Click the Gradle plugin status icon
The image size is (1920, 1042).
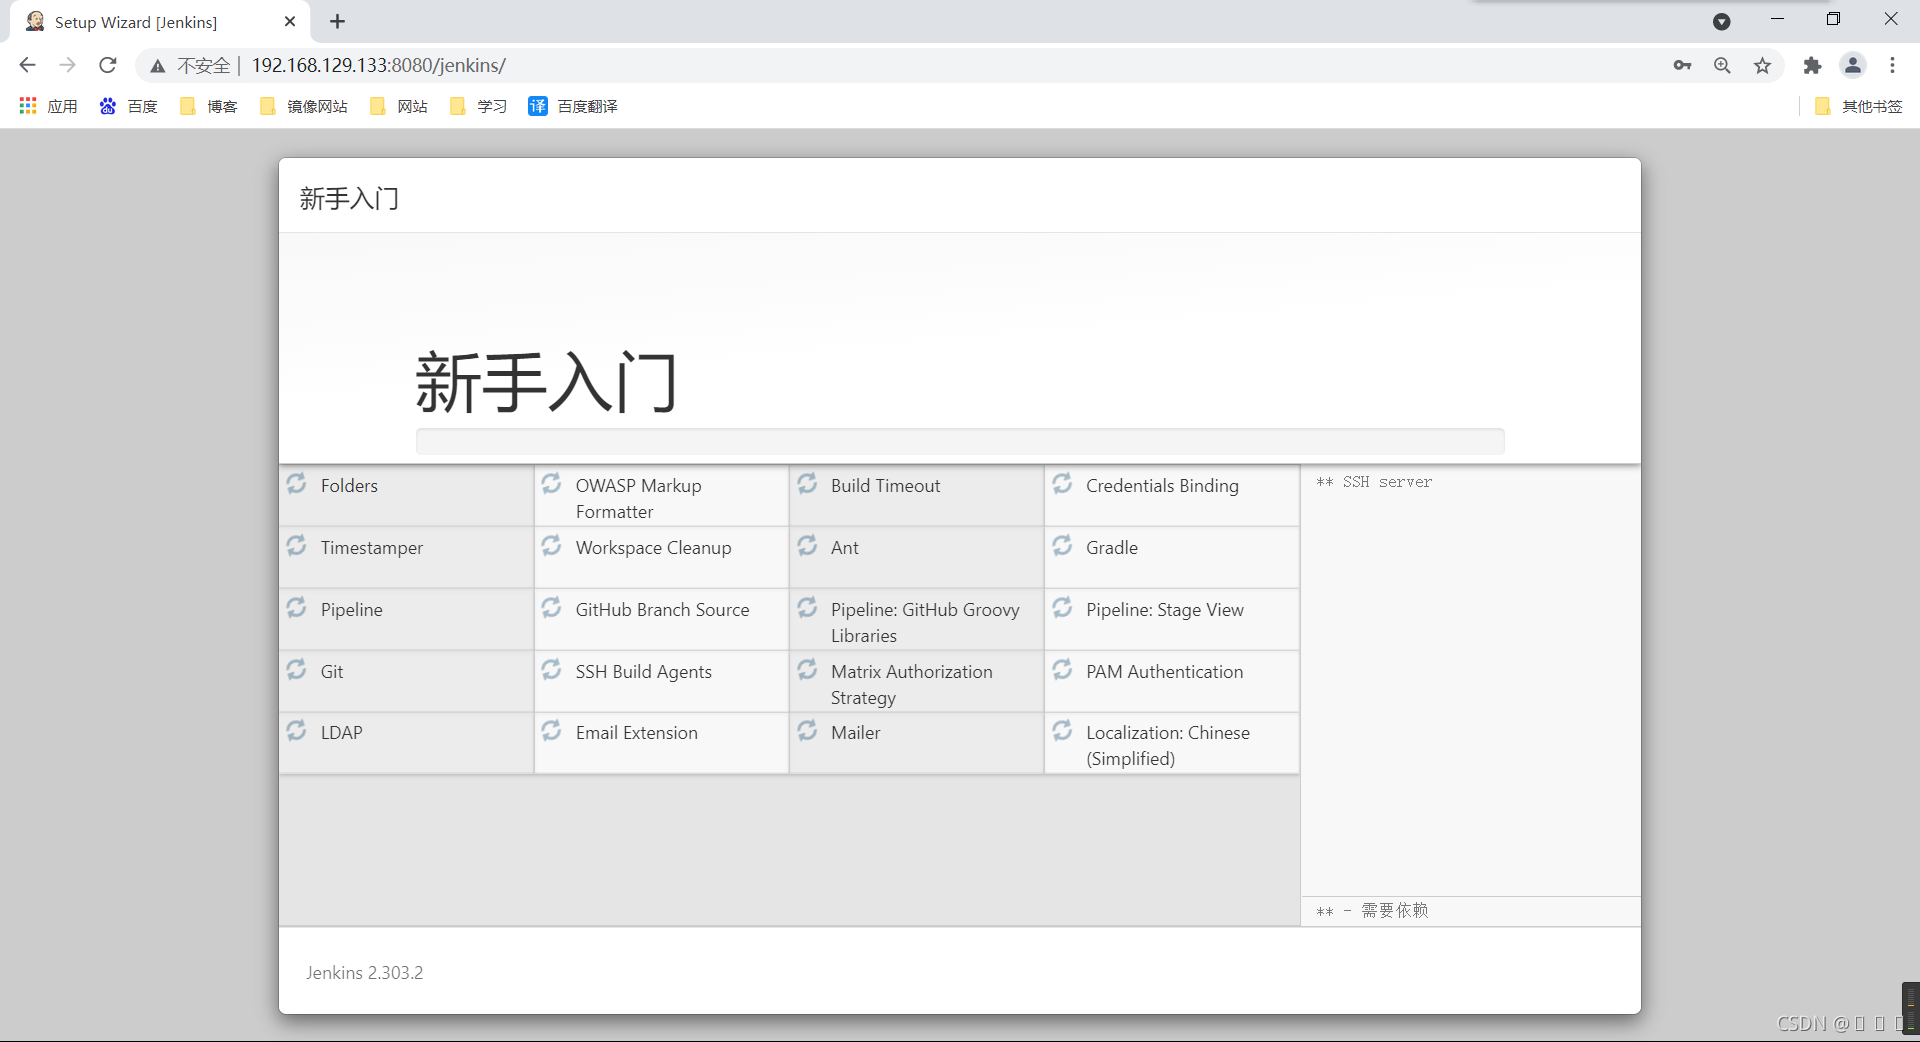[1063, 546]
